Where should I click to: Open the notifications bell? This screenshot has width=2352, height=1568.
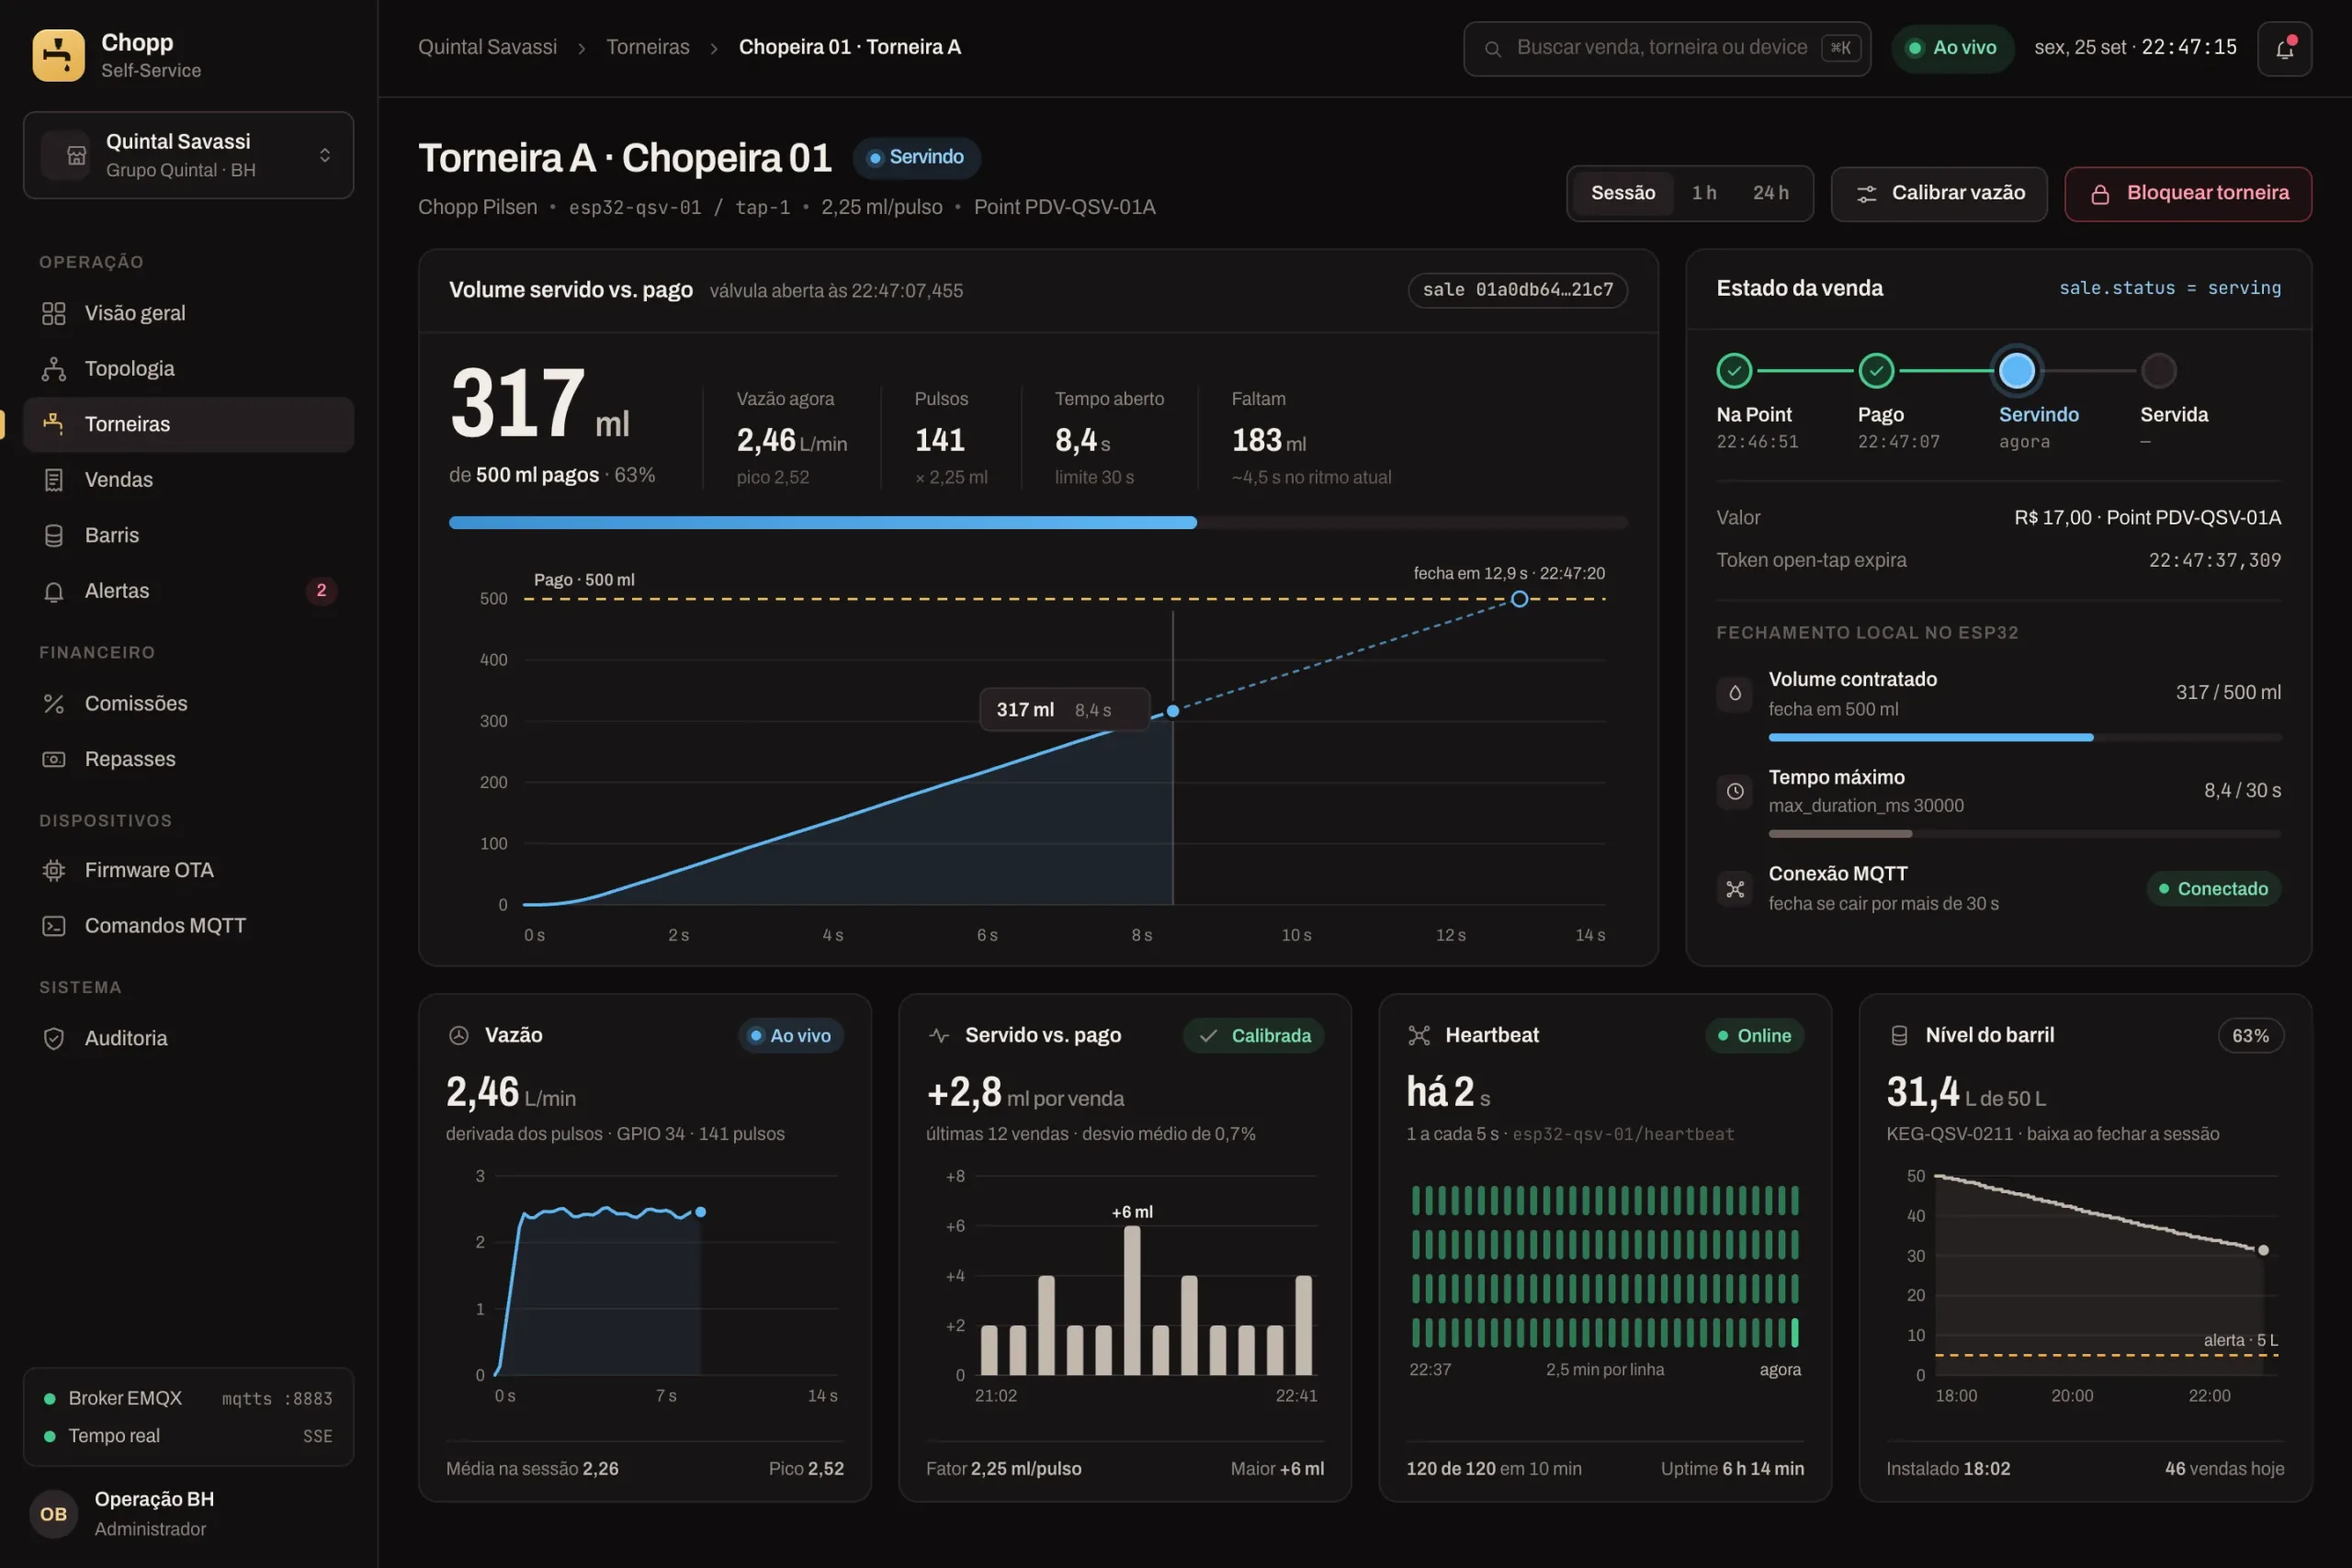point(2284,48)
